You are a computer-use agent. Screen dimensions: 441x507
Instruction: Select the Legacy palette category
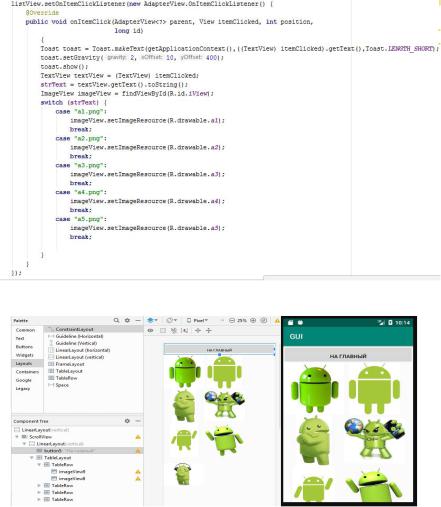click(x=23, y=388)
